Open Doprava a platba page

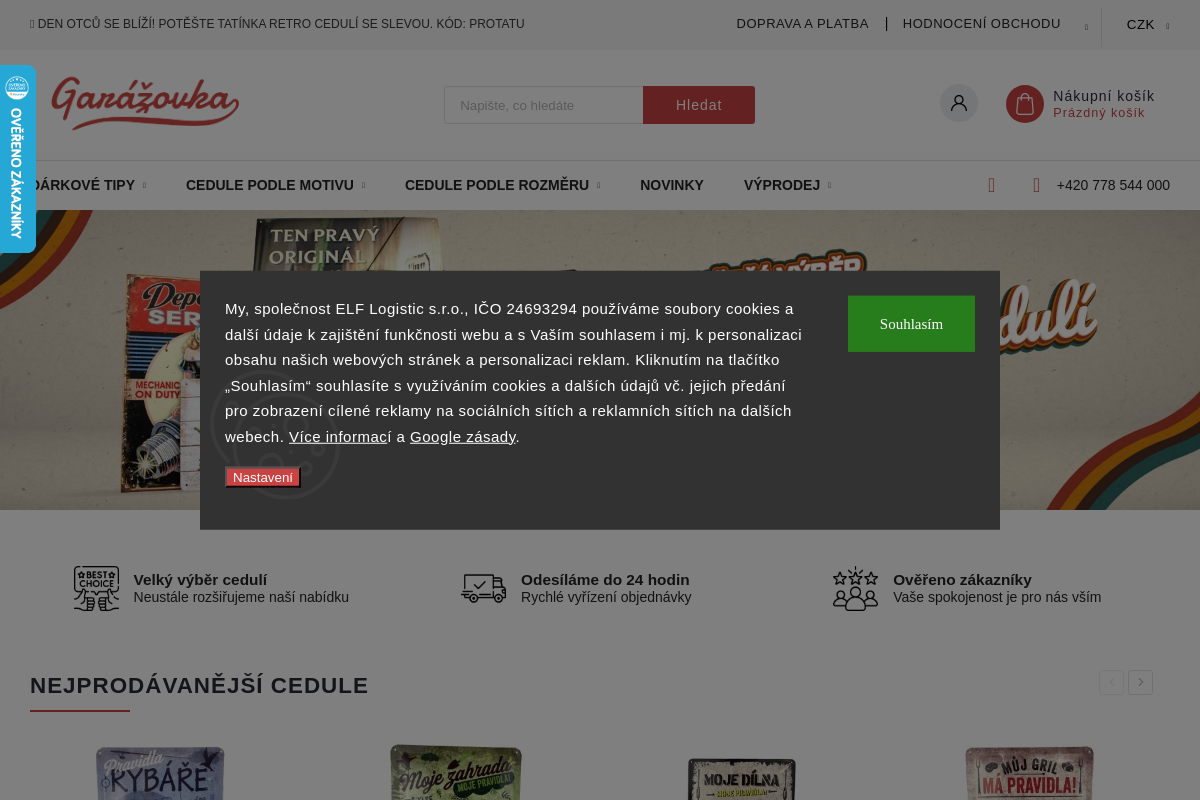(x=802, y=24)
